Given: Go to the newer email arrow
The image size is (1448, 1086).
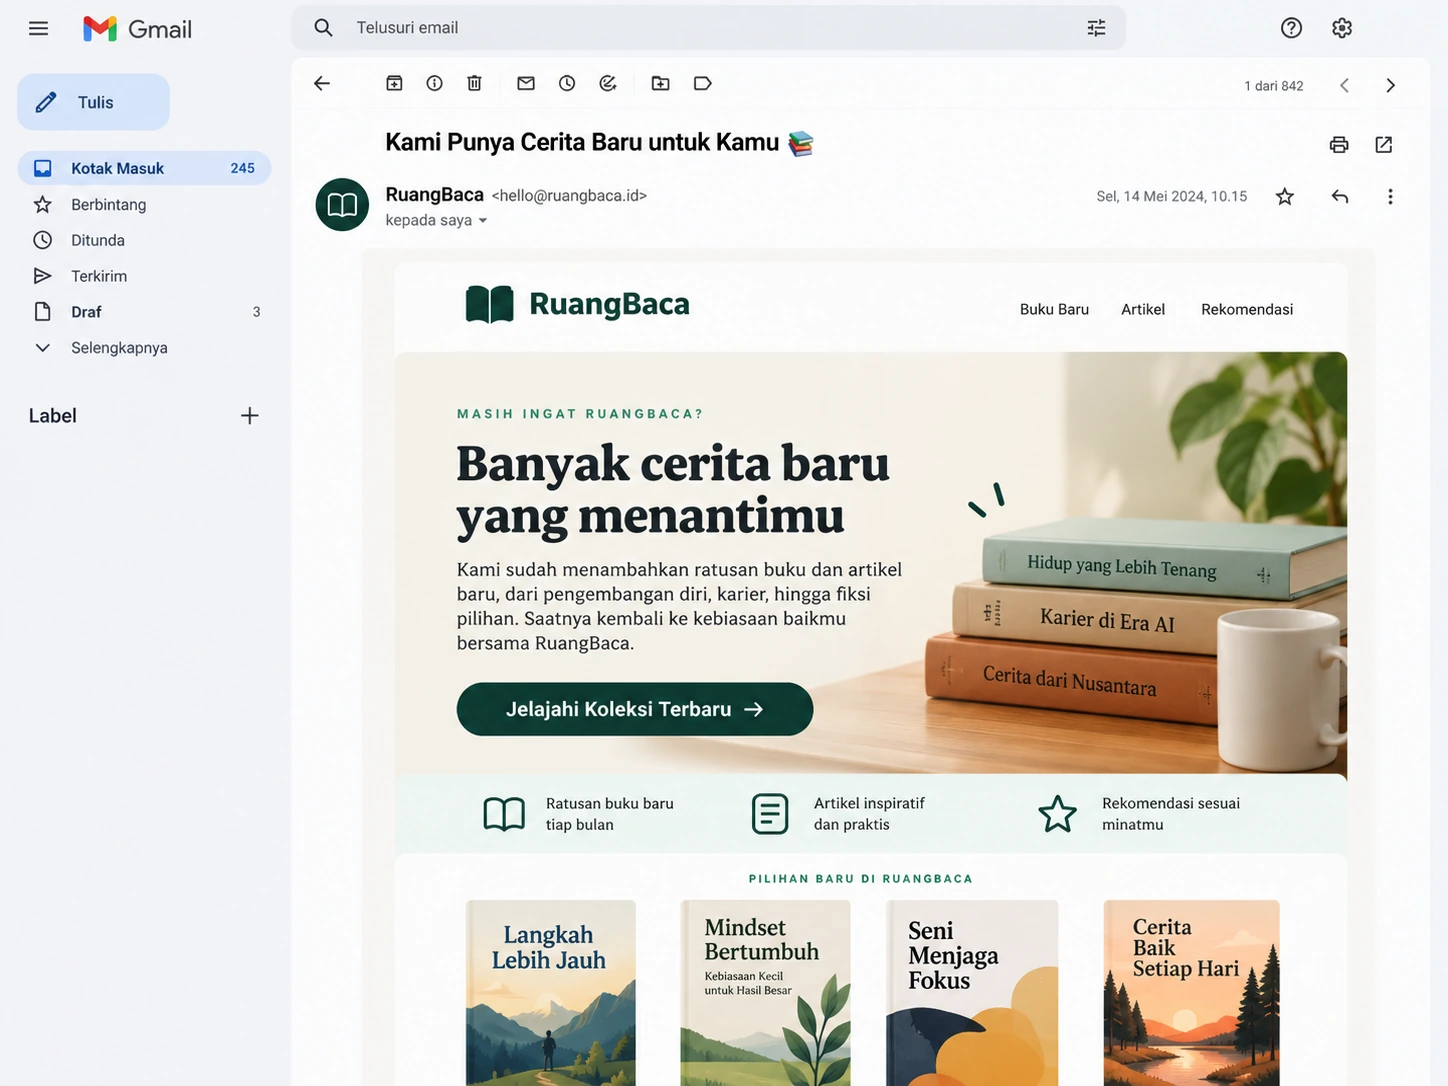Looking at the screenshot, I should point(1345,86).
